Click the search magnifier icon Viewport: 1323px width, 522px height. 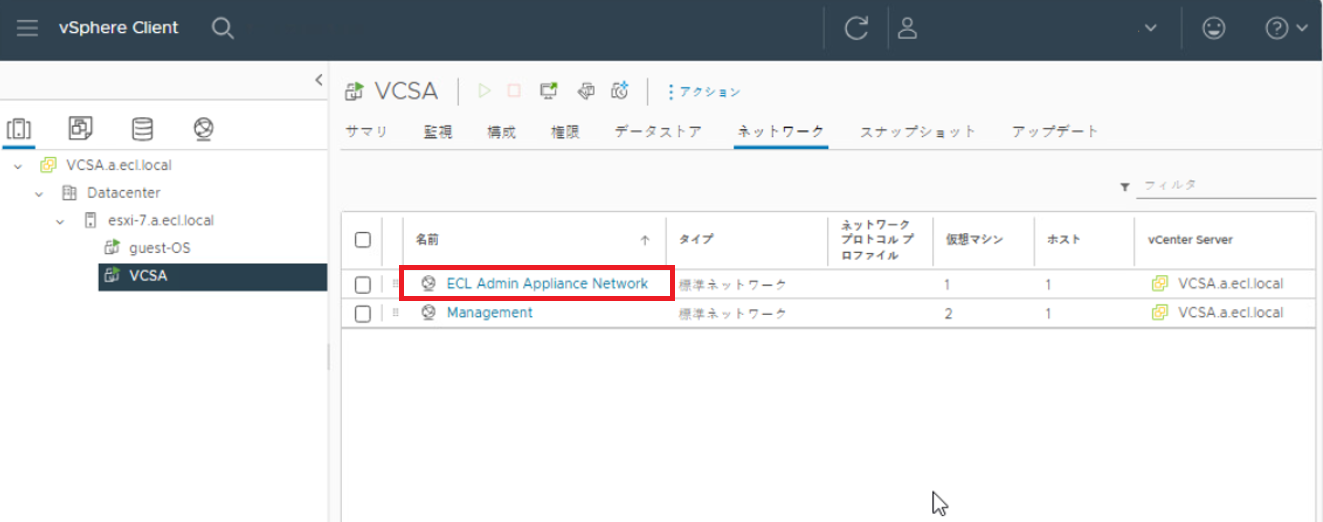(x=223, y=28)
